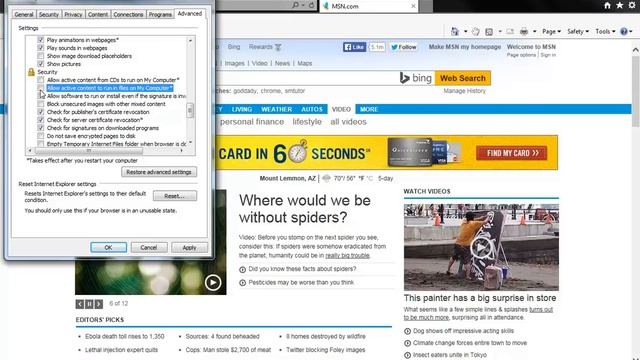Screen dimensions: 640x360
Task: Open the gear settings icon in title bar
Action: 632,5
